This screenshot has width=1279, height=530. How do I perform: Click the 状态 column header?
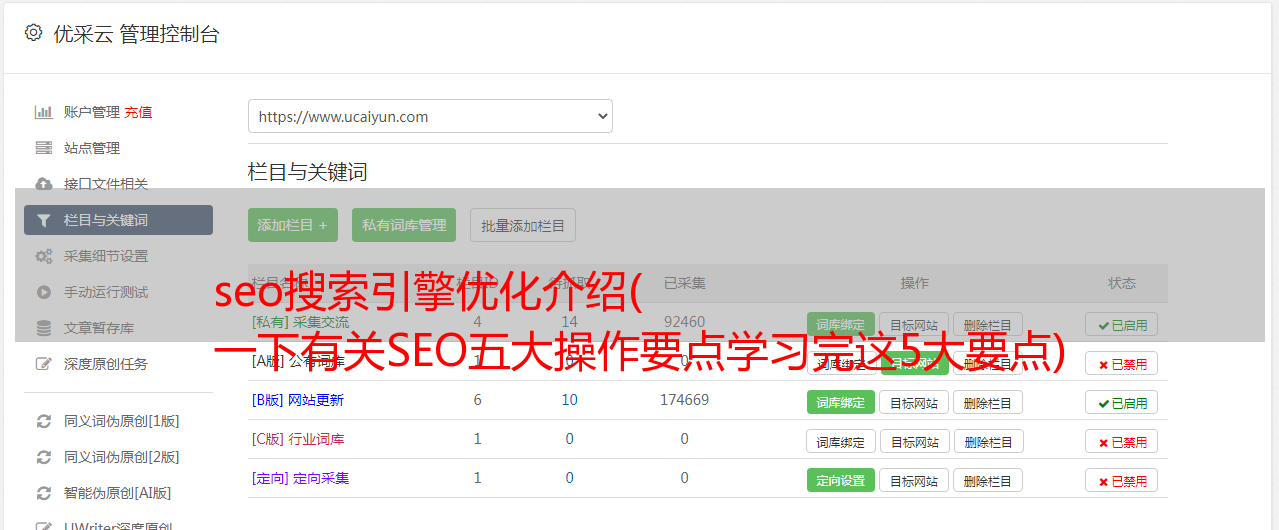[1122, 283]
